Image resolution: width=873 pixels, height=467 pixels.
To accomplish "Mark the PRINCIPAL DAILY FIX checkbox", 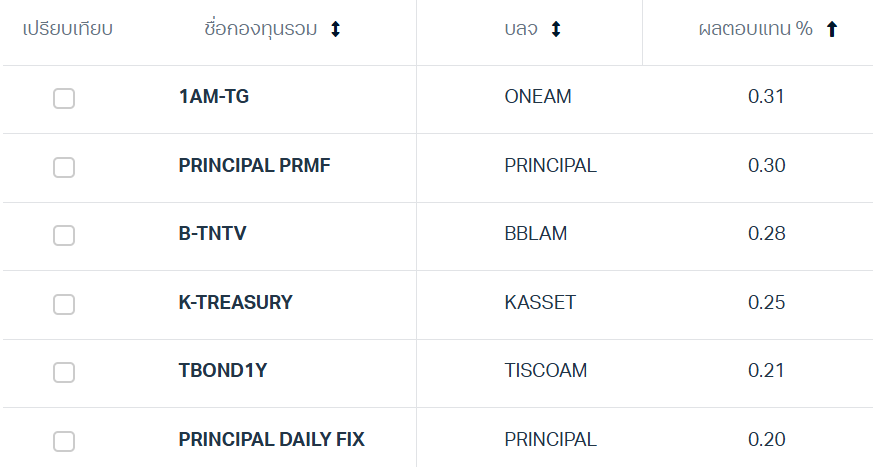I will click(x=64, y=441).
